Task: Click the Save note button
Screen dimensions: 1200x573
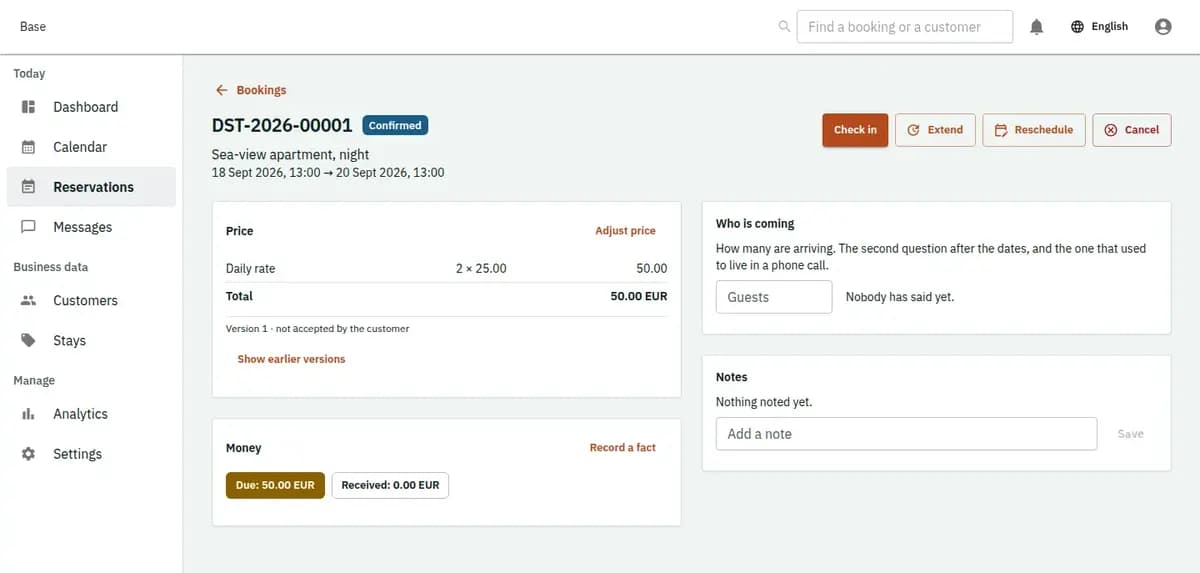Action: (1130, 434)
